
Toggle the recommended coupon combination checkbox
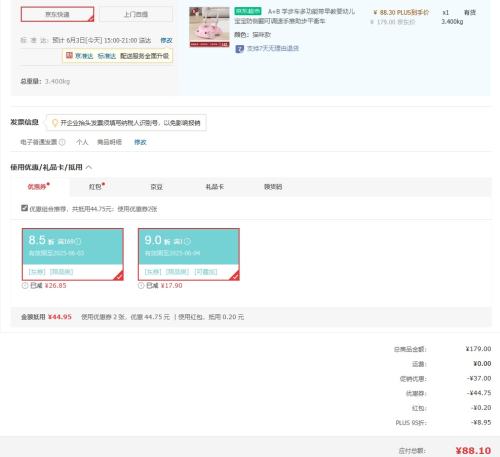pos(24,208)
